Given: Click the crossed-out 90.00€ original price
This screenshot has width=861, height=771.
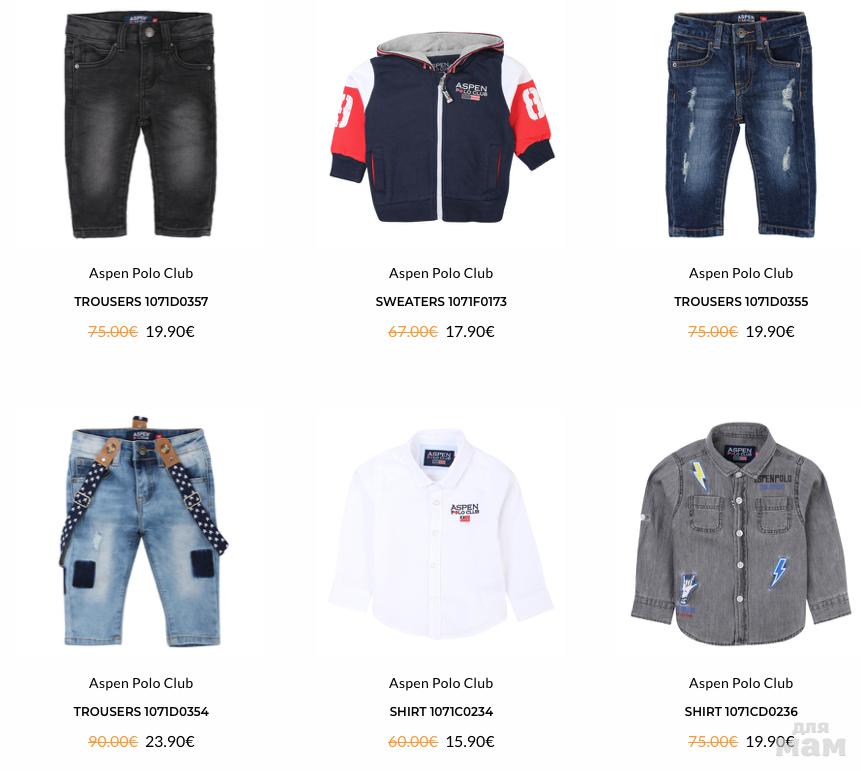Looking at the screenshot, I should click(x=113, y=742).
